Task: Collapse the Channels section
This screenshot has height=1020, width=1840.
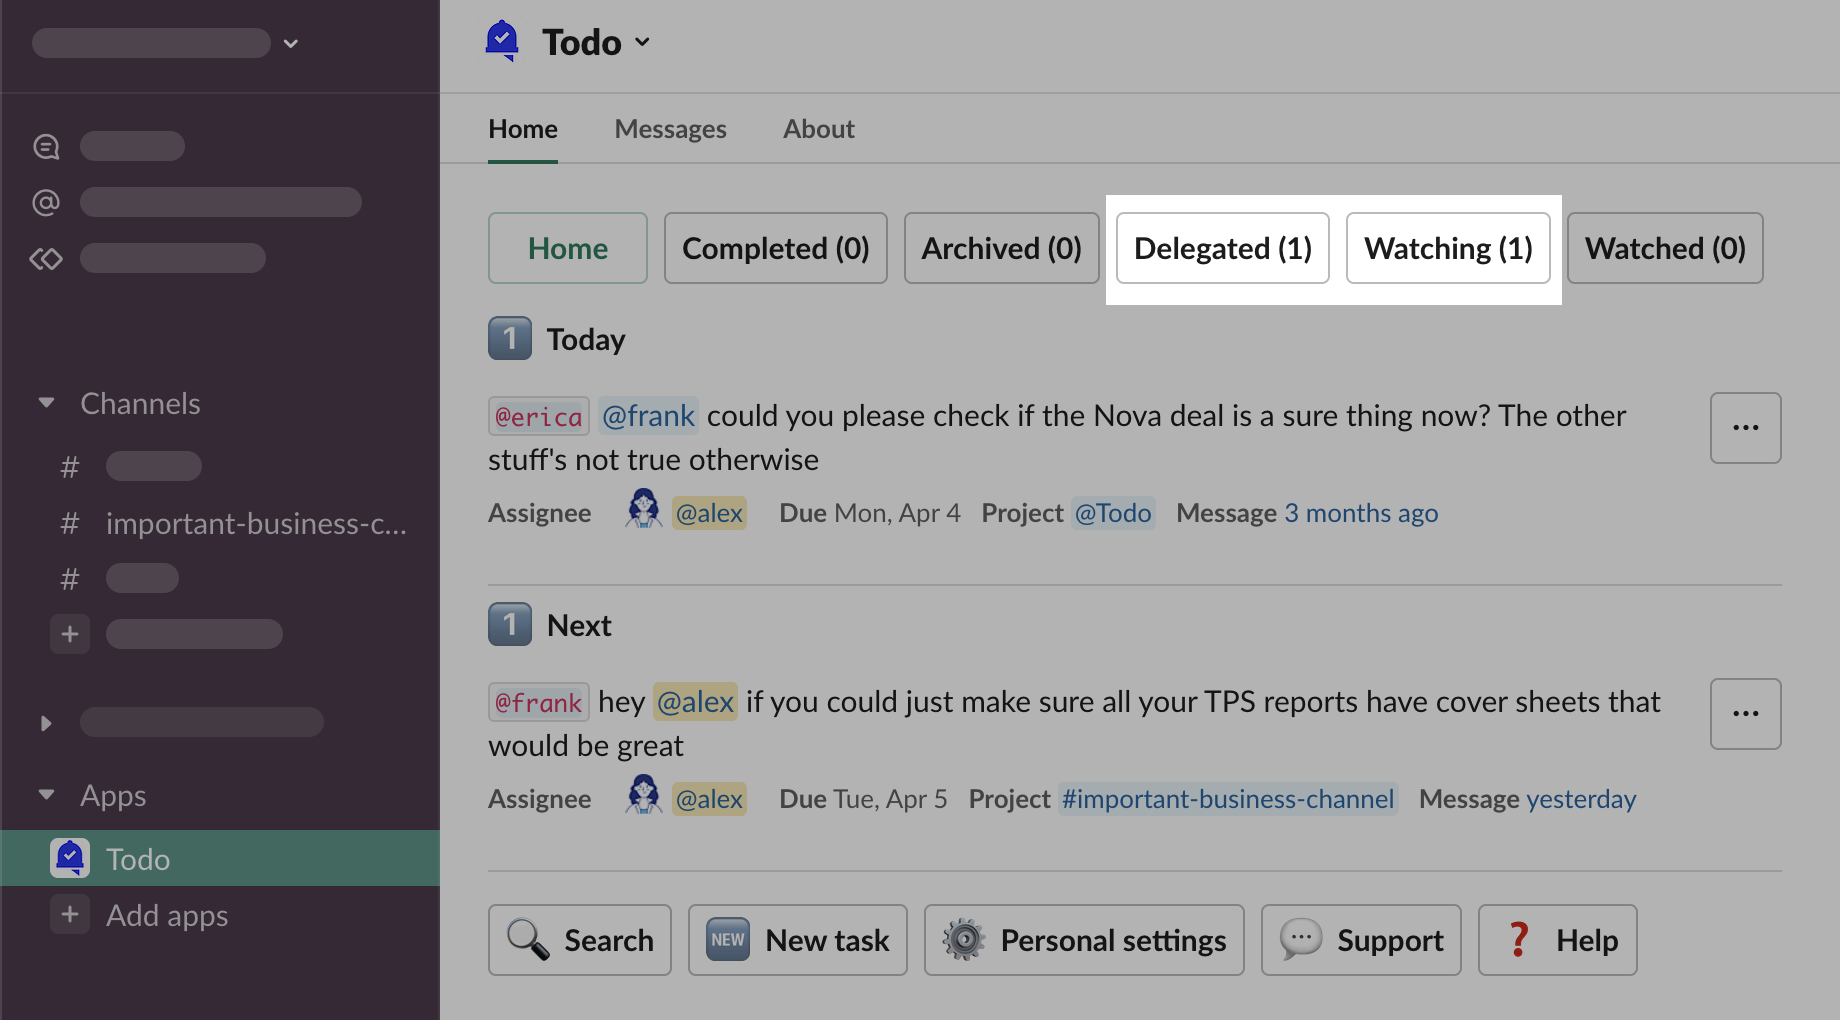Action: pyautogui.click(x=46, y=403)
